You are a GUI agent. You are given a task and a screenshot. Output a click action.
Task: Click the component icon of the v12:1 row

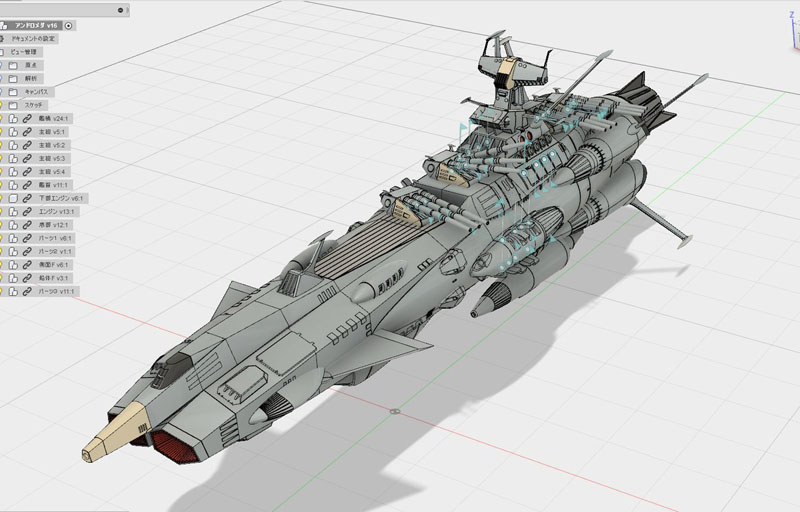click(x=14, y=225)
